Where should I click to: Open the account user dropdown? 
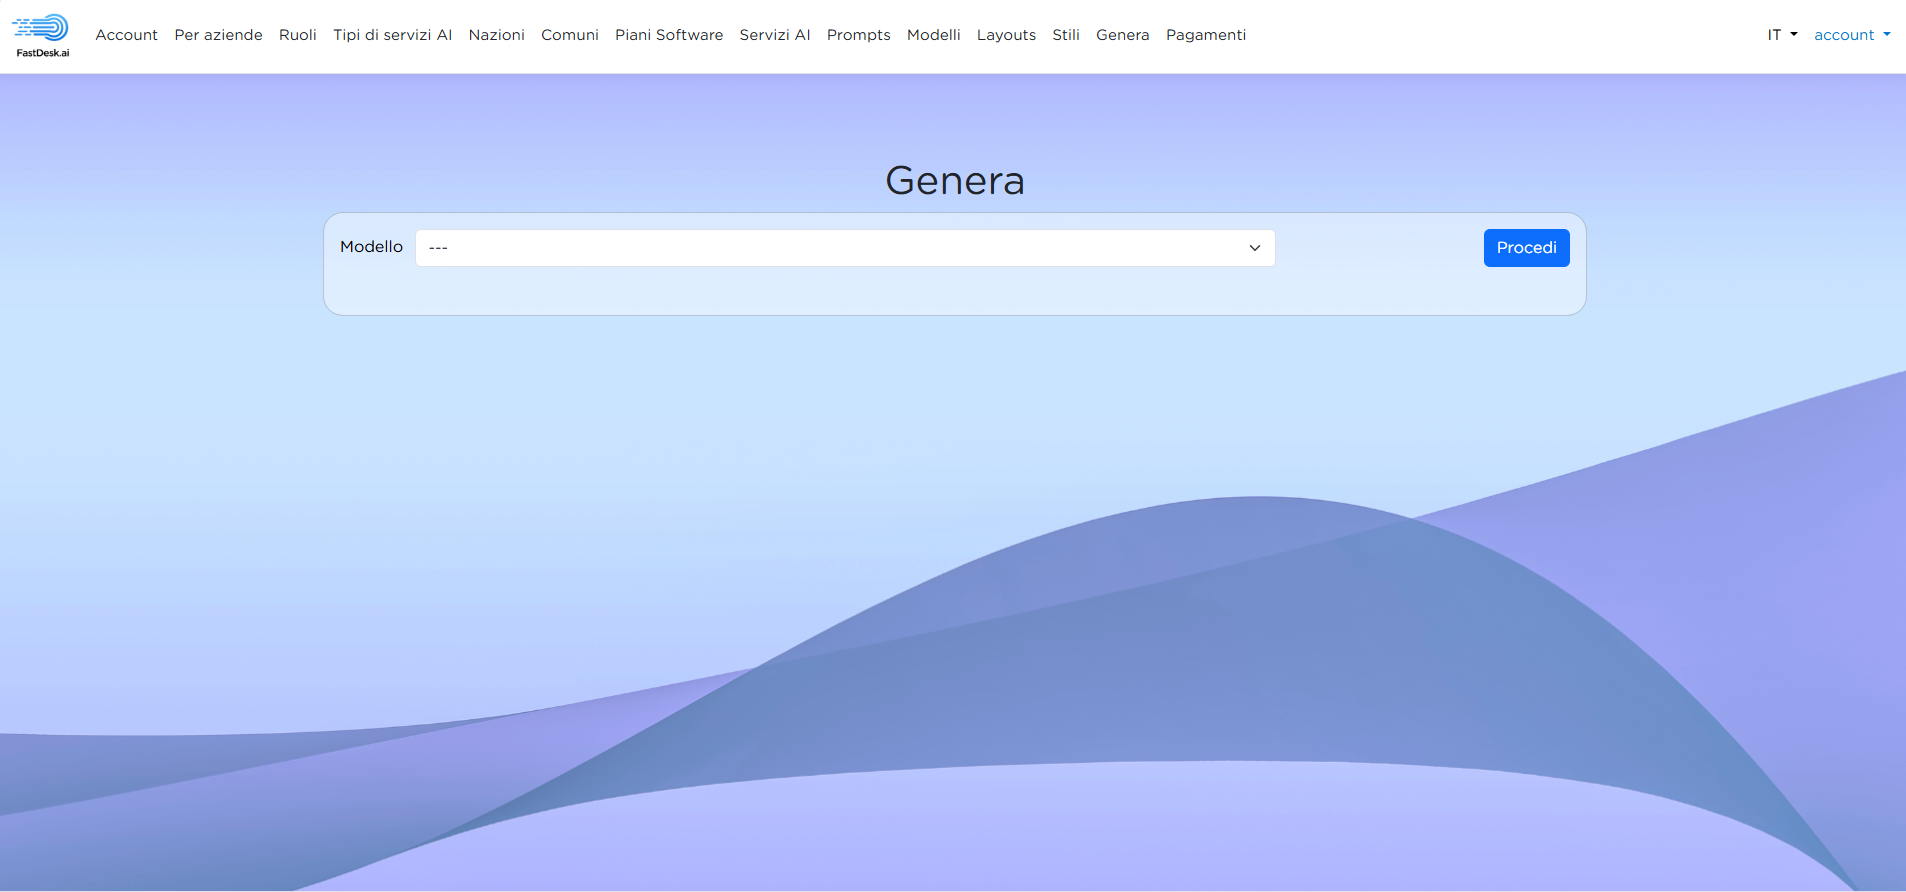click(1851, 35)
